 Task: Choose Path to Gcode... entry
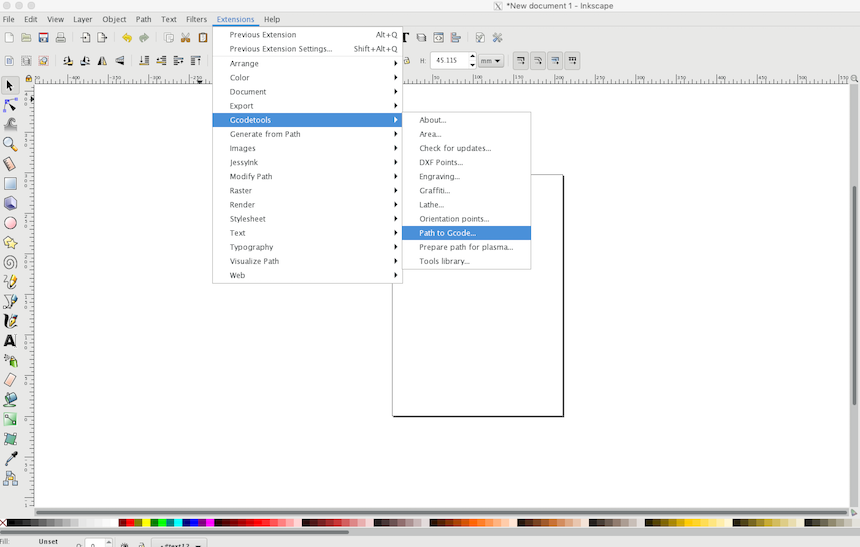click(x=466, y=233)
